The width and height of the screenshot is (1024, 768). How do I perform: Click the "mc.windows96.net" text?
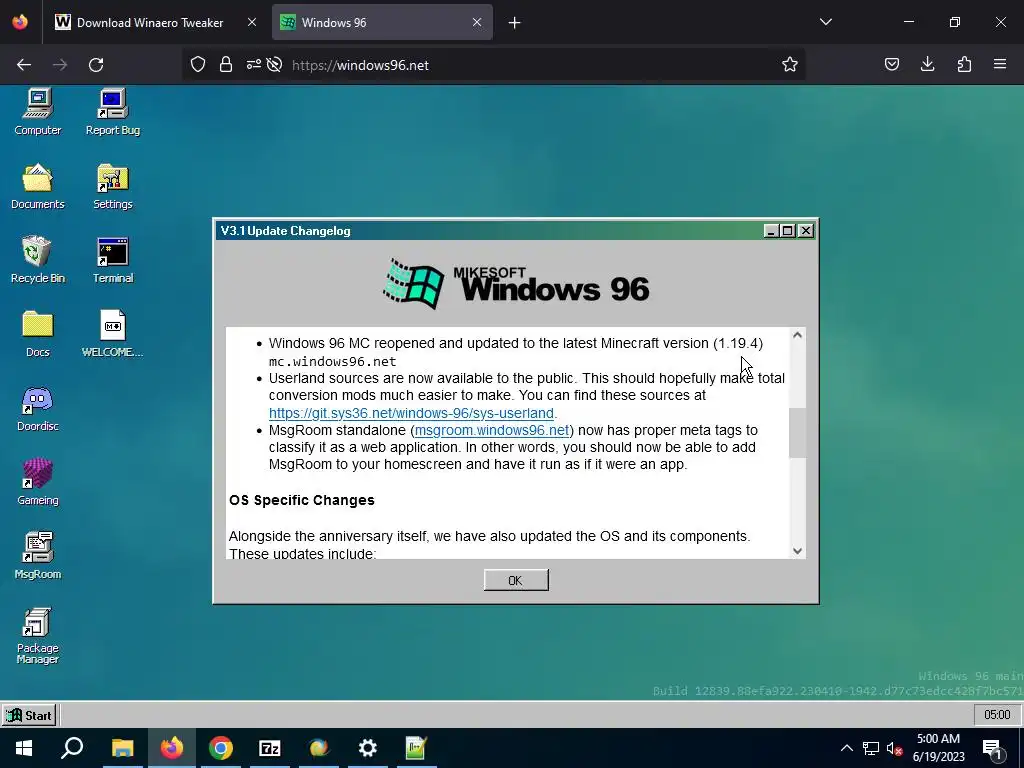pyautogui.click(x=332, y=361)
